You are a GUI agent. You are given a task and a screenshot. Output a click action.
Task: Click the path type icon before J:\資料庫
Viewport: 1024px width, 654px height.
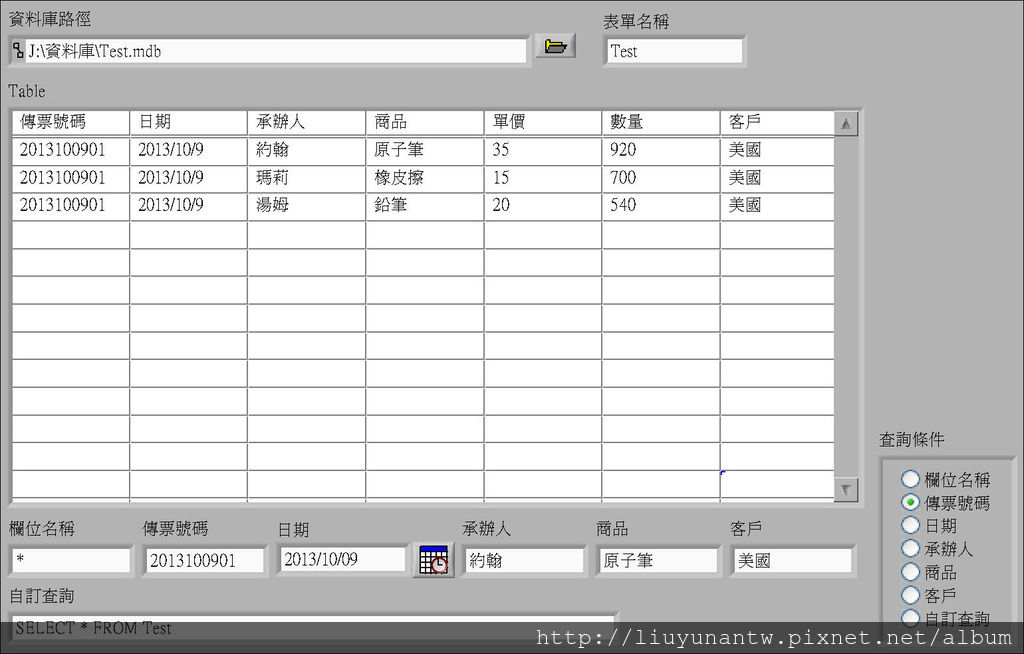click(x=18, y=51)
